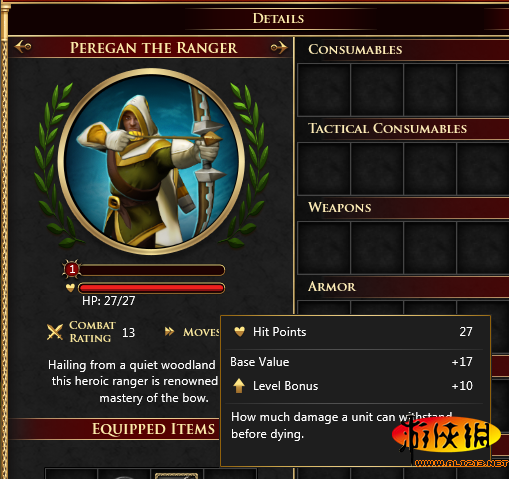This screenshot has width=509, height=479.
Task: Select the second Tactical Consumables slot
Action: pyautogui.click(x=377, y=169)
